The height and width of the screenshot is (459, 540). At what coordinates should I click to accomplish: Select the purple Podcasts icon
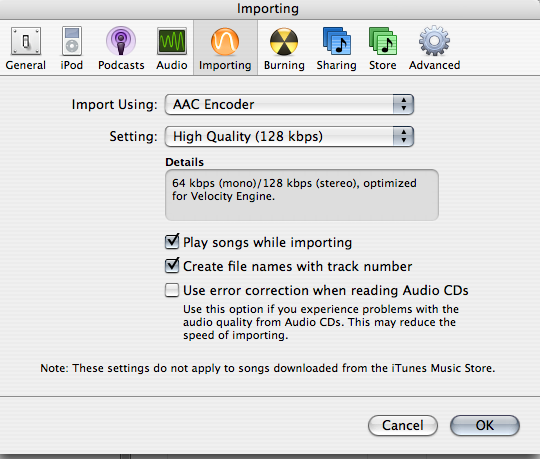(x=121, y=41)
